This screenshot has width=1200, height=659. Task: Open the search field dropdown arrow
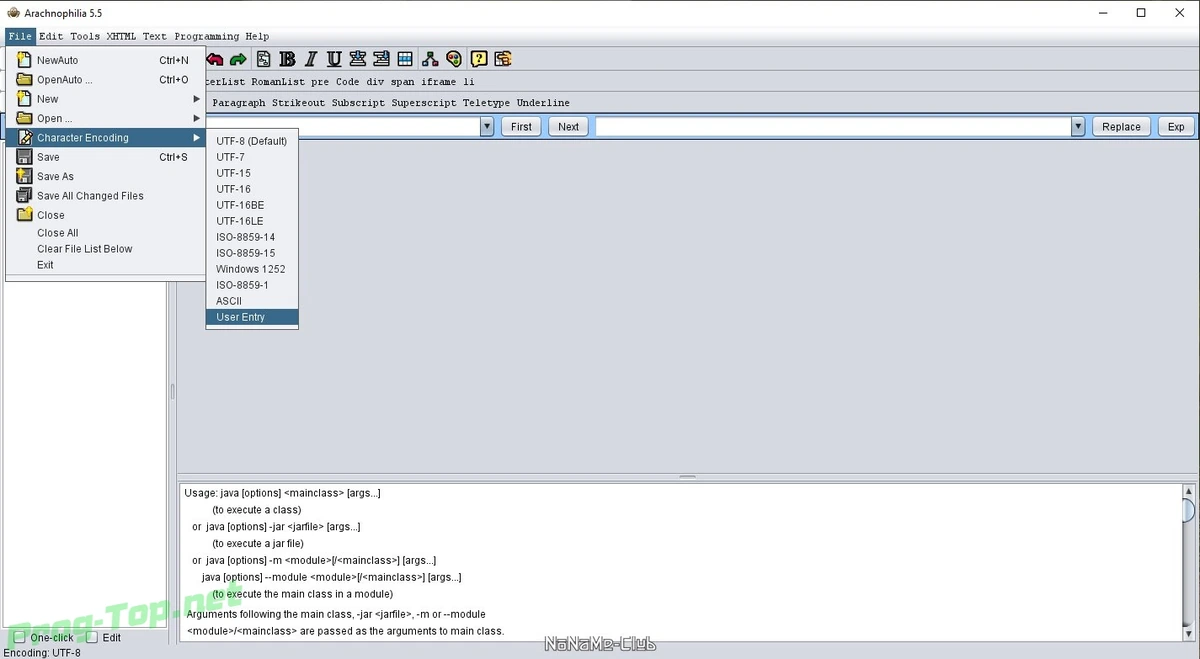tap(487, 127)
